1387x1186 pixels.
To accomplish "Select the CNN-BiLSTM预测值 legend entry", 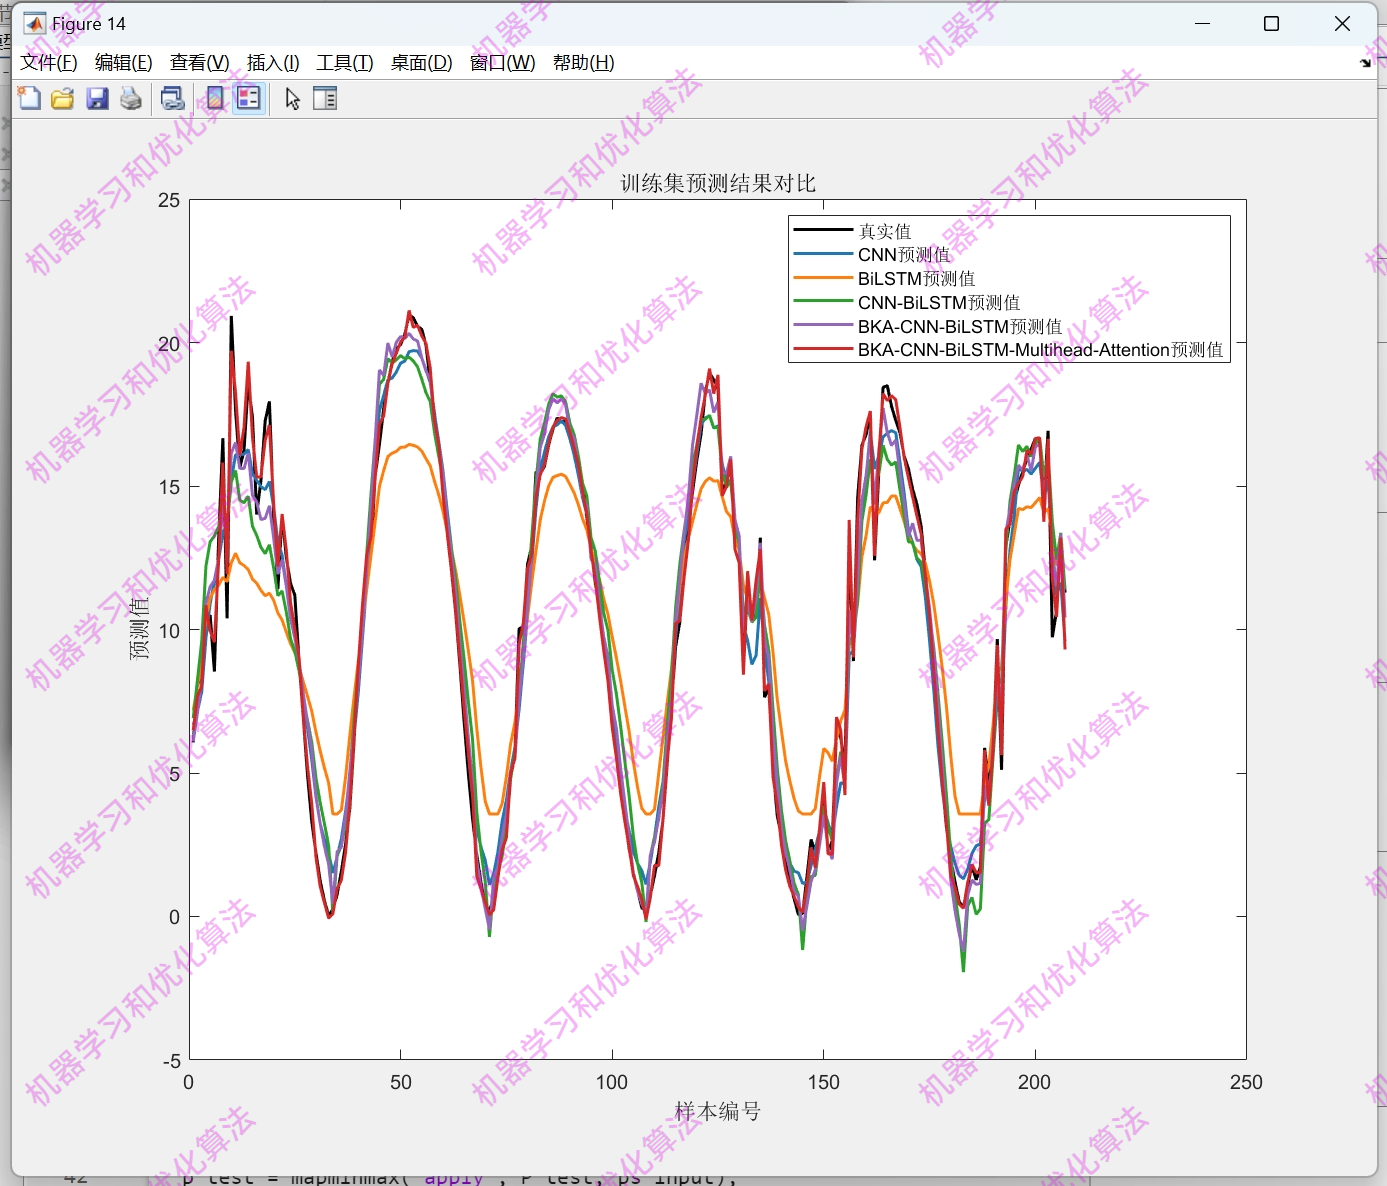I will [x=939, y=303].
